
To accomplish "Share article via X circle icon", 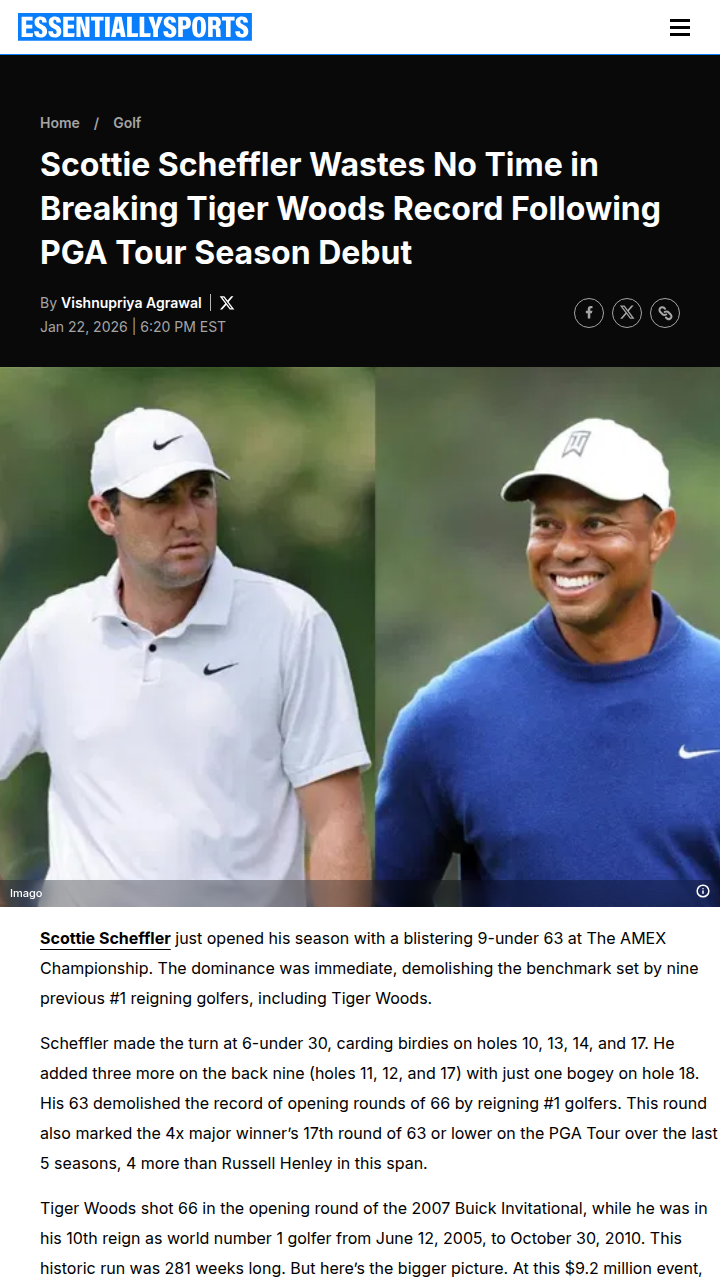I will click(627, 313).
